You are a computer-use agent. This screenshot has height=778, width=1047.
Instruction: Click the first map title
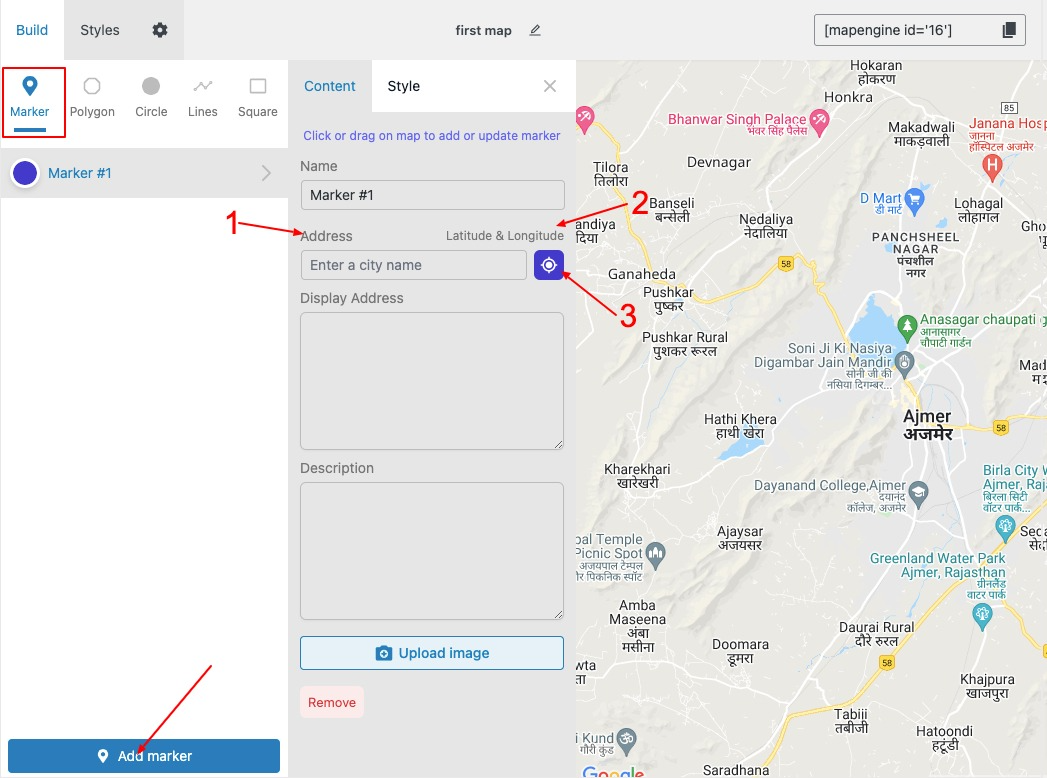483,30
